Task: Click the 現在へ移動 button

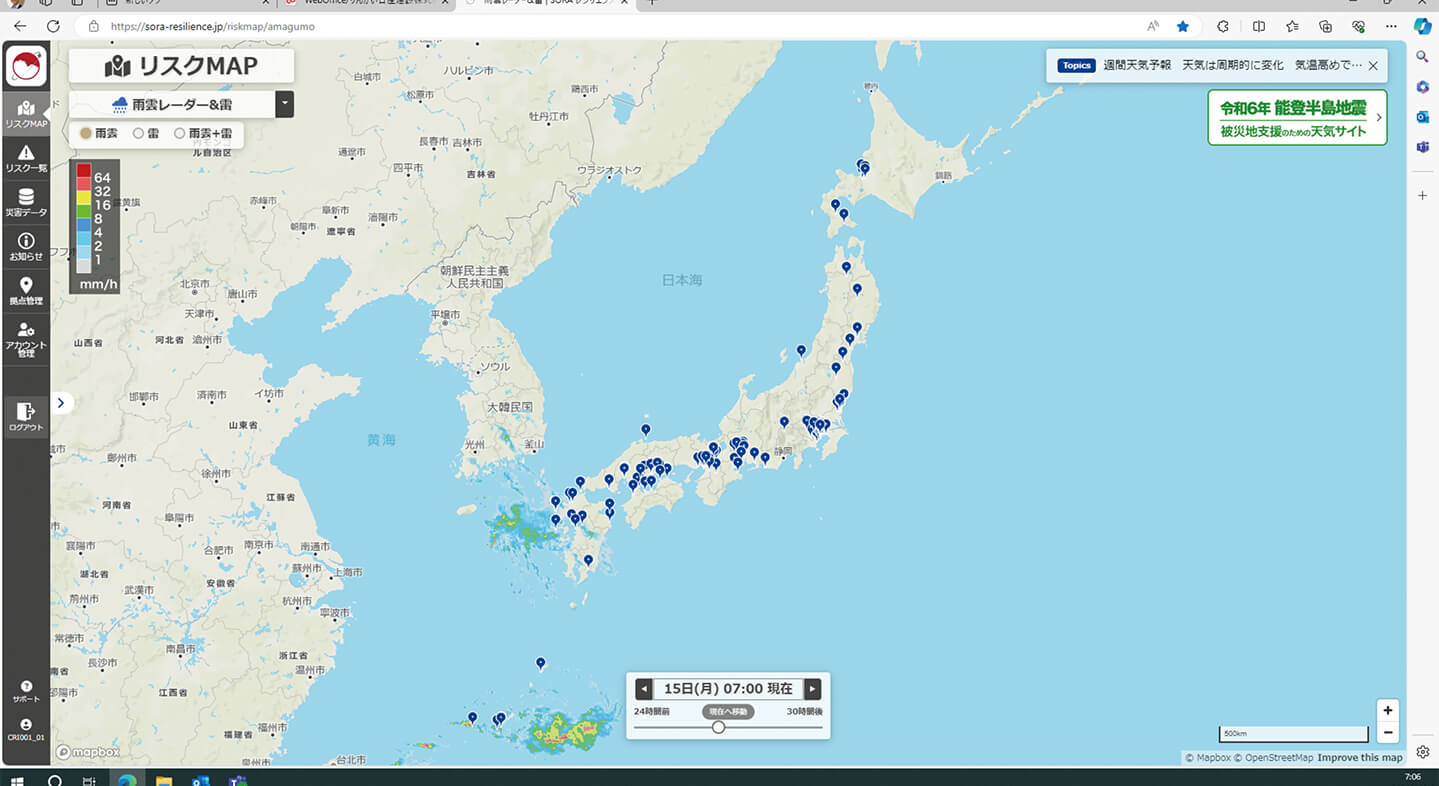Action: click(x=727, y=712)
